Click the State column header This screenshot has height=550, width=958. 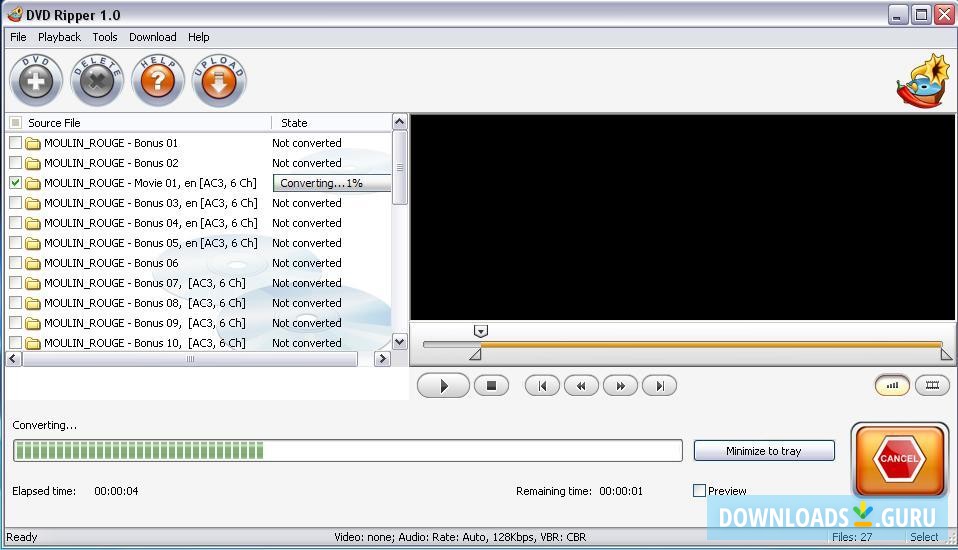click(331, 123)
